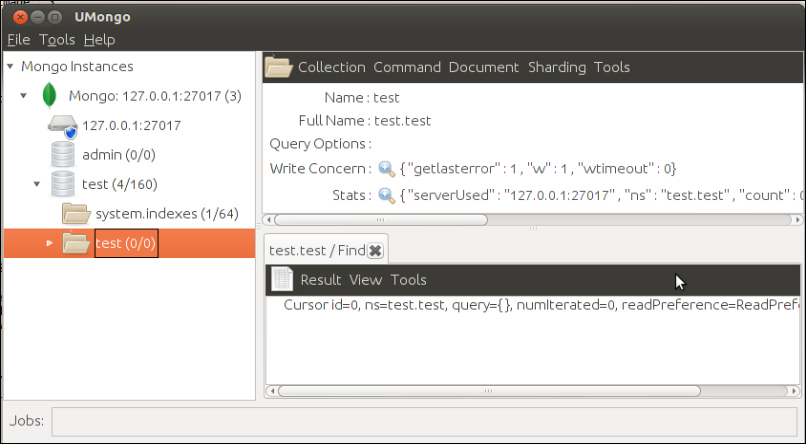Click the server icon beside 127.0.0.1:27017
The width and height of the screenshot is (806, 444).
tap(63, 126)
